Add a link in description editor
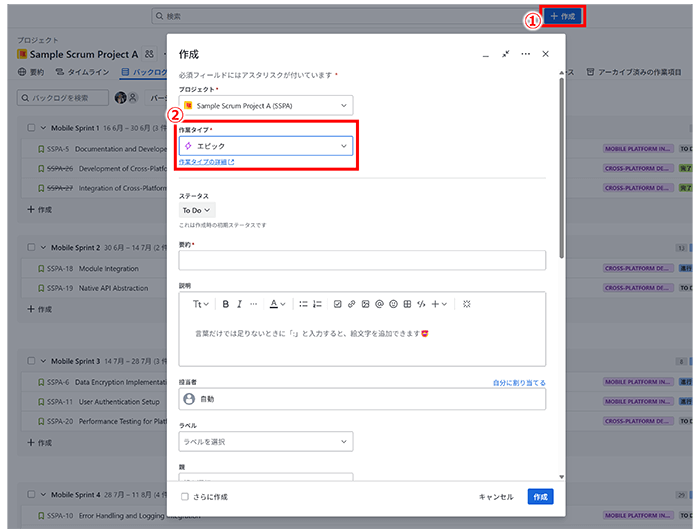 351,304
